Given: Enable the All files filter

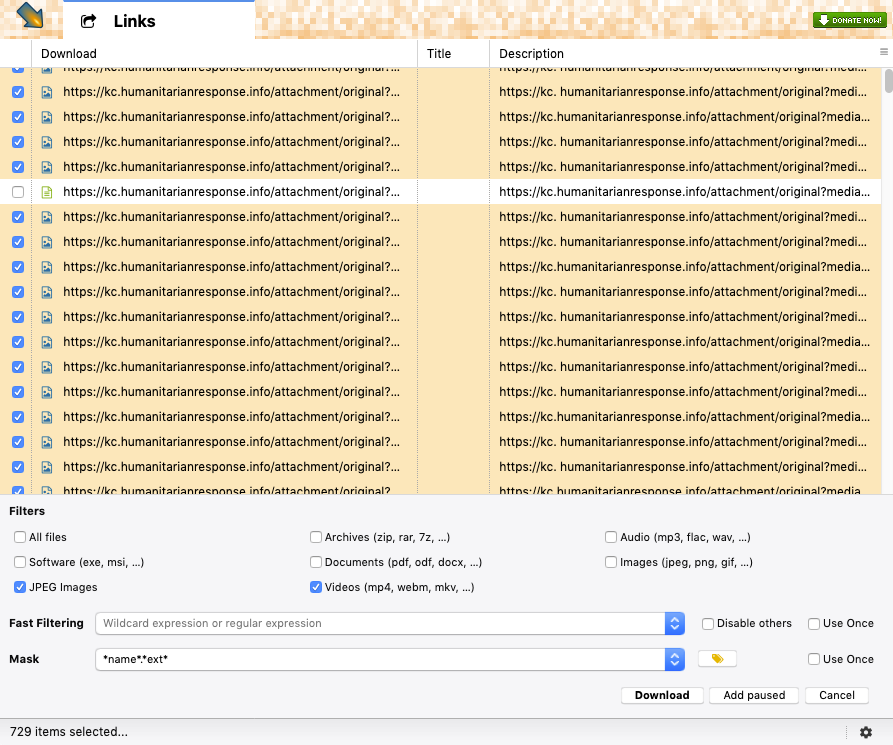Looking at the screenshot, I should [x=21, y=537].
